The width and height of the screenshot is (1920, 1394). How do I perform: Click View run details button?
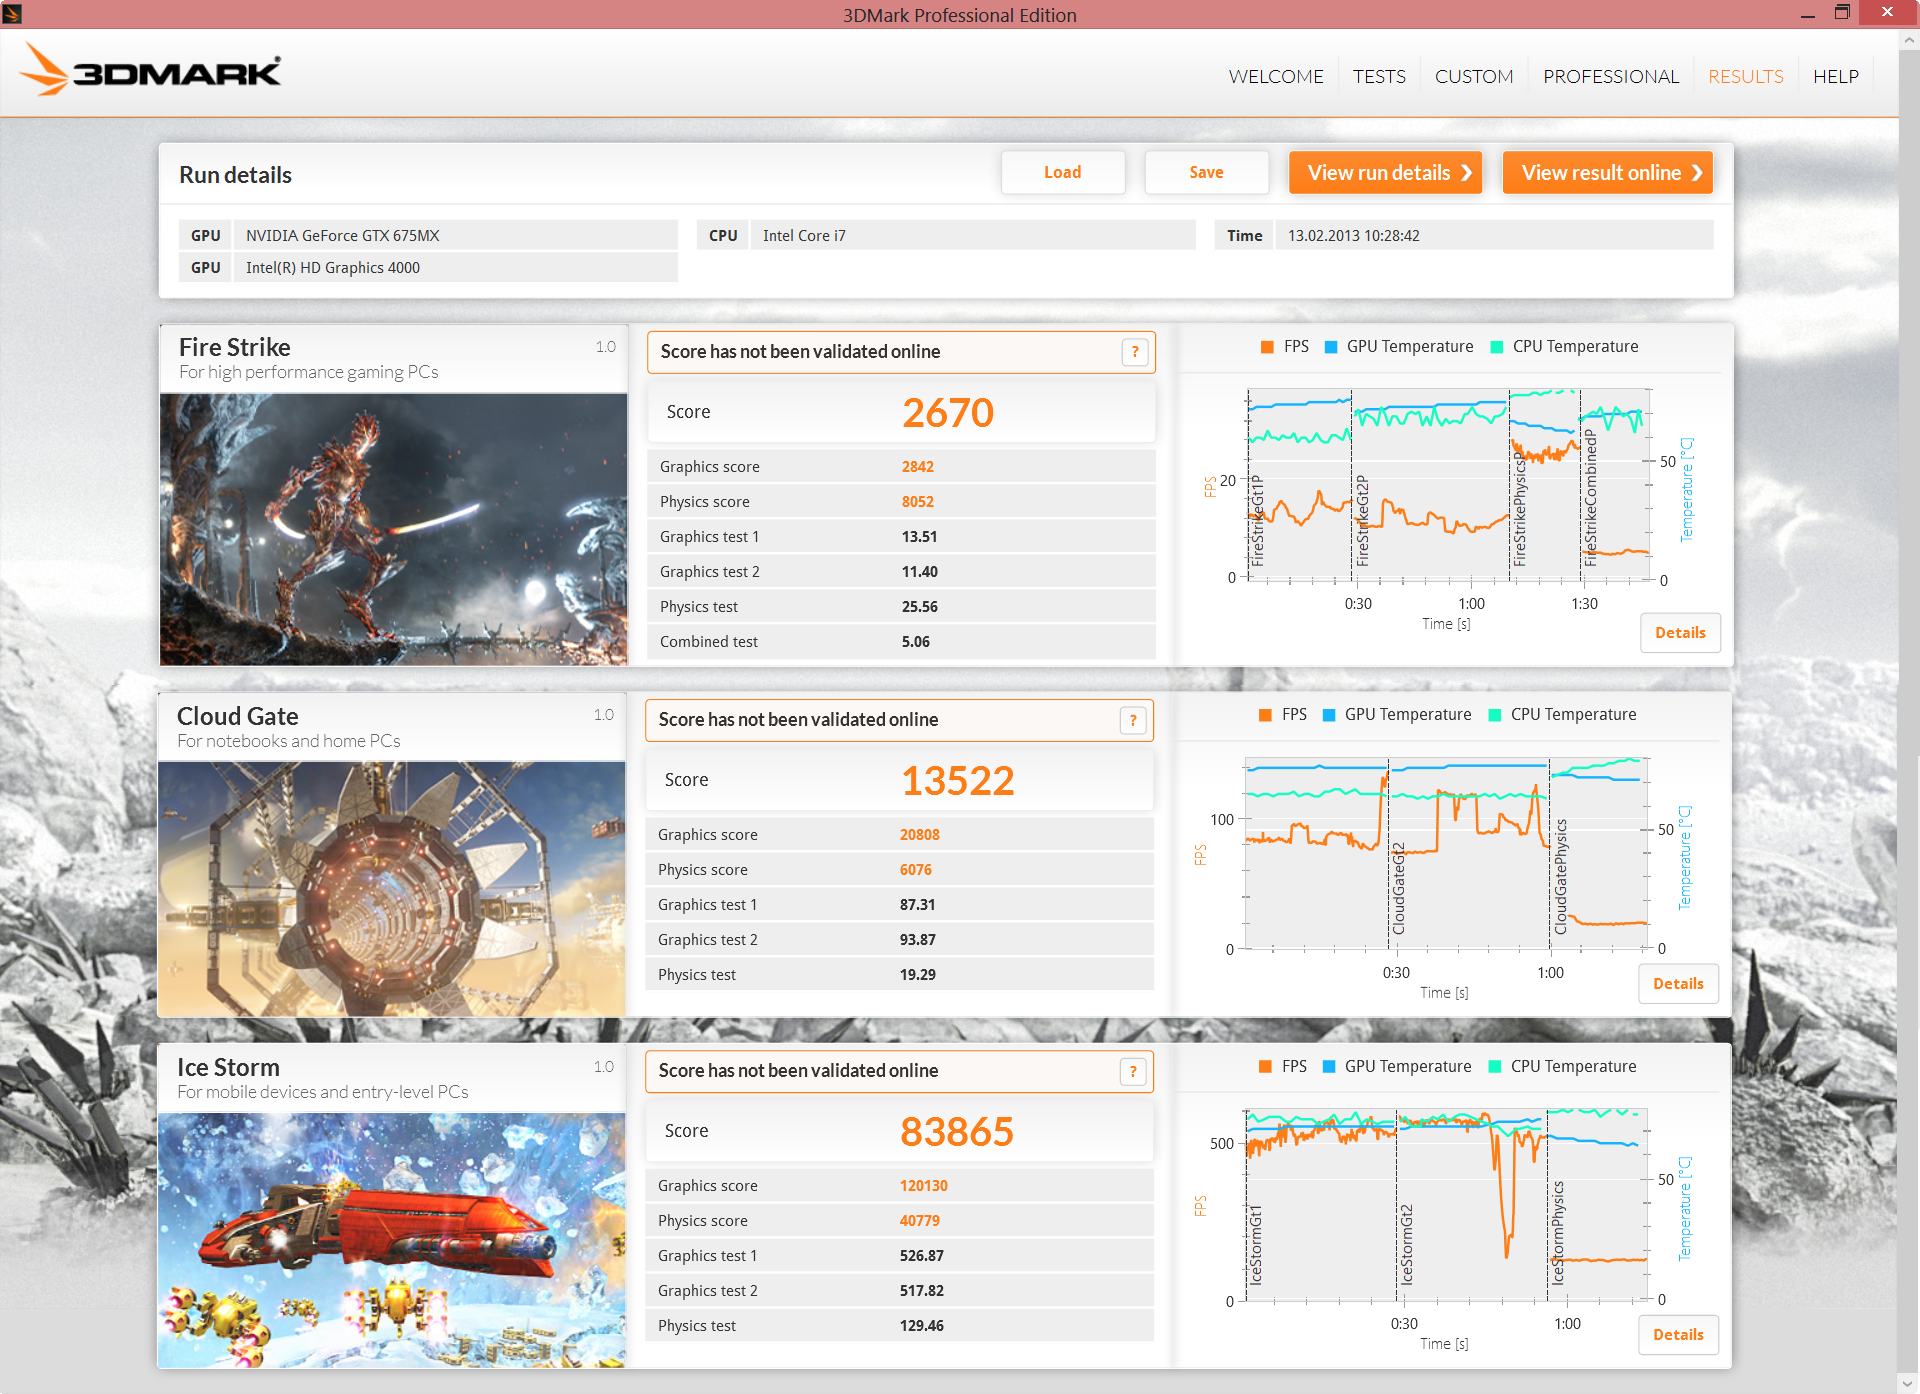1385,172
